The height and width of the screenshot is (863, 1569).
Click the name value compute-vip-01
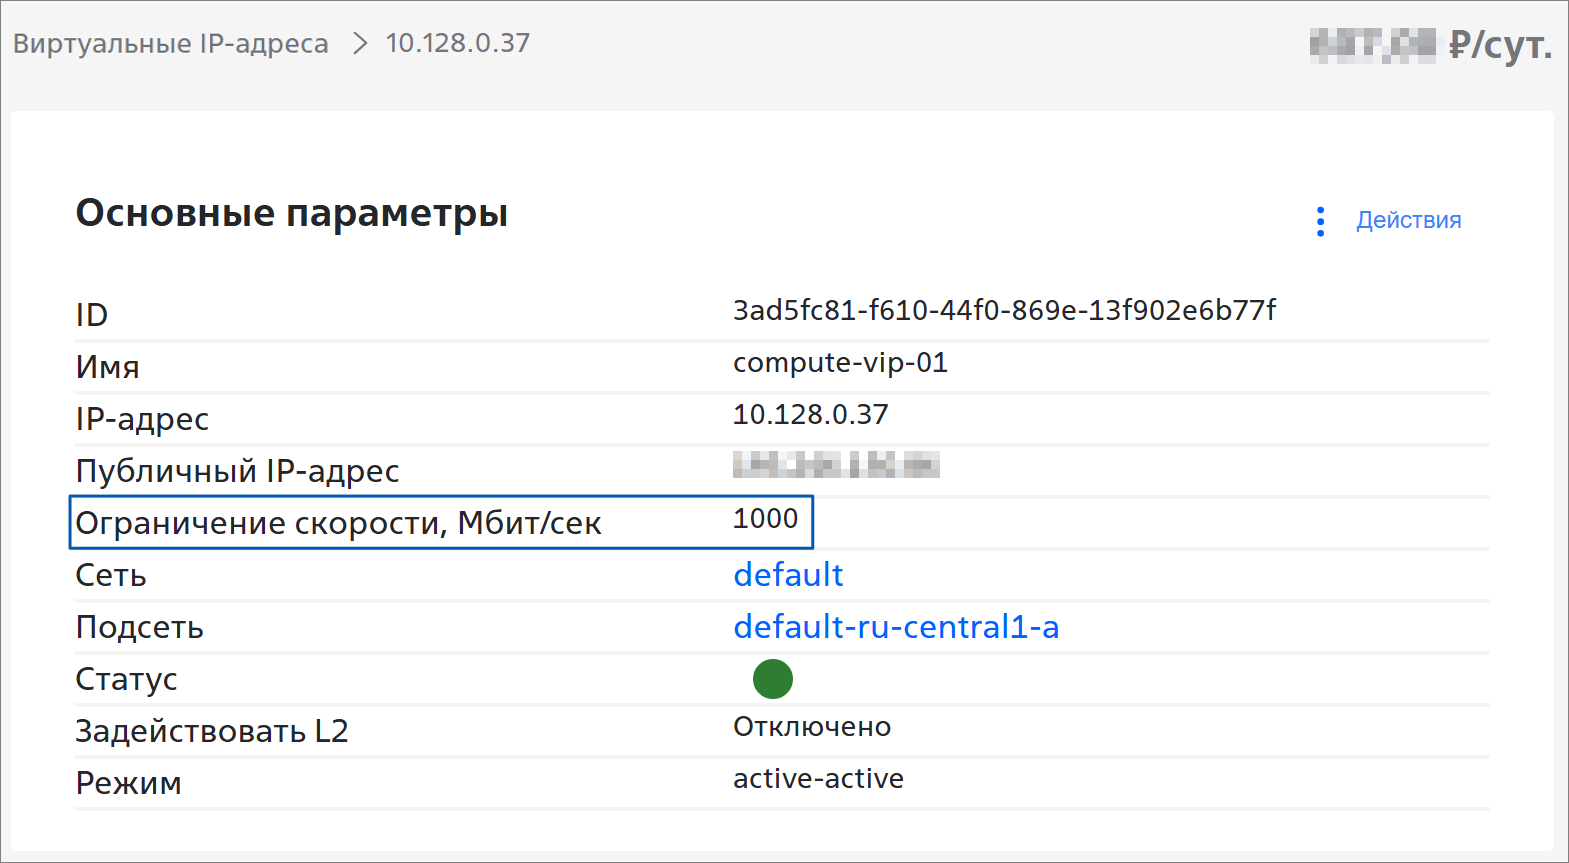840,363
